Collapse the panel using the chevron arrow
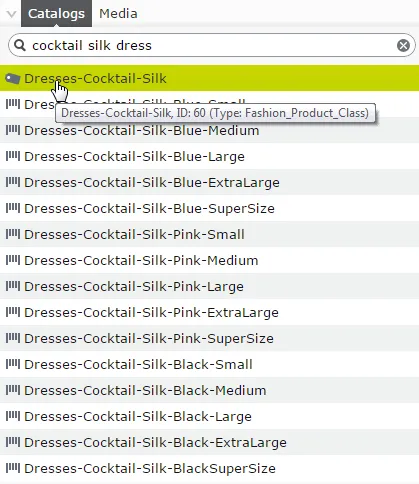The height and width of the screenshot is (484, 419). point(11,14)
